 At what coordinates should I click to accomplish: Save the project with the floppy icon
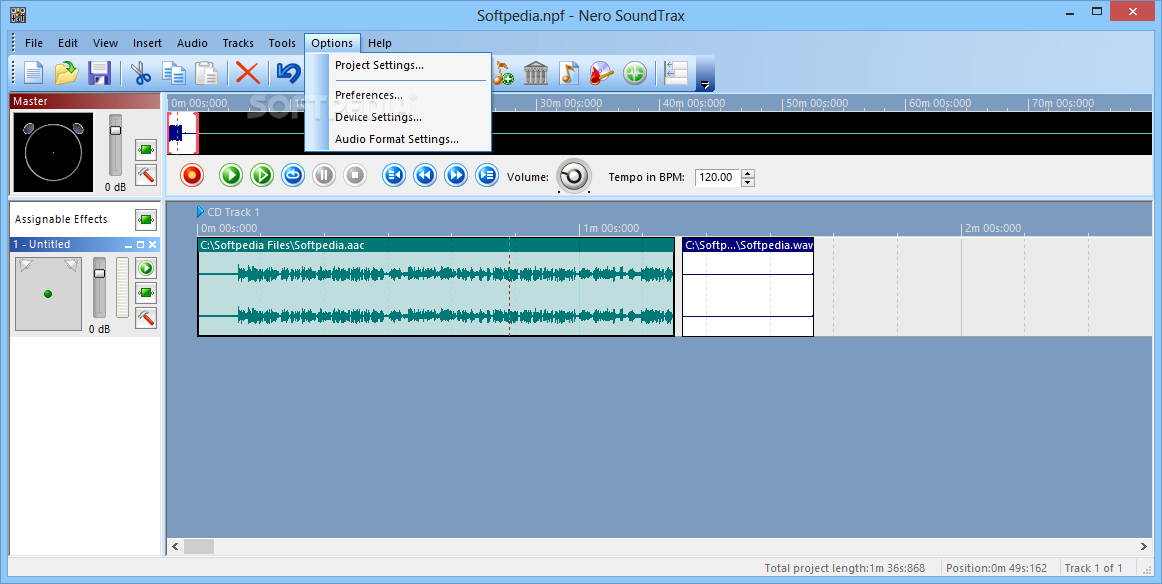click(x=99, y=73)
